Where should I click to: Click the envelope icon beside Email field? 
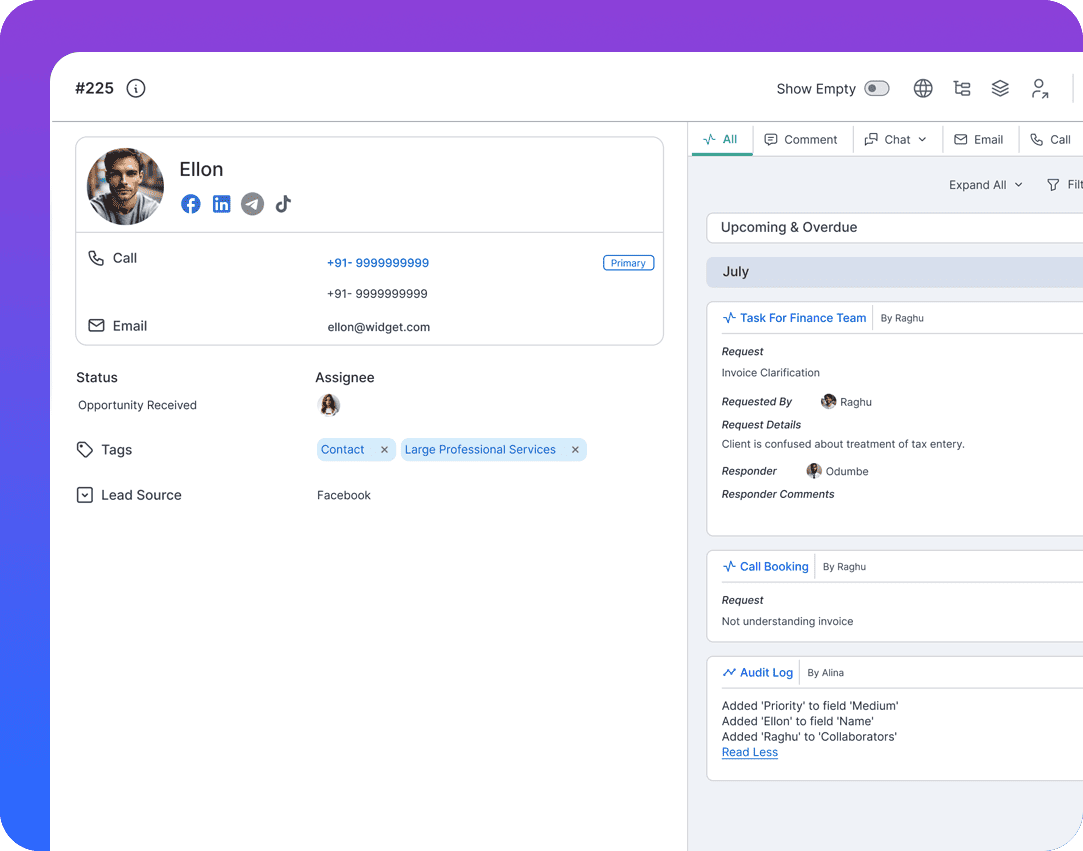tap(96, 325)
